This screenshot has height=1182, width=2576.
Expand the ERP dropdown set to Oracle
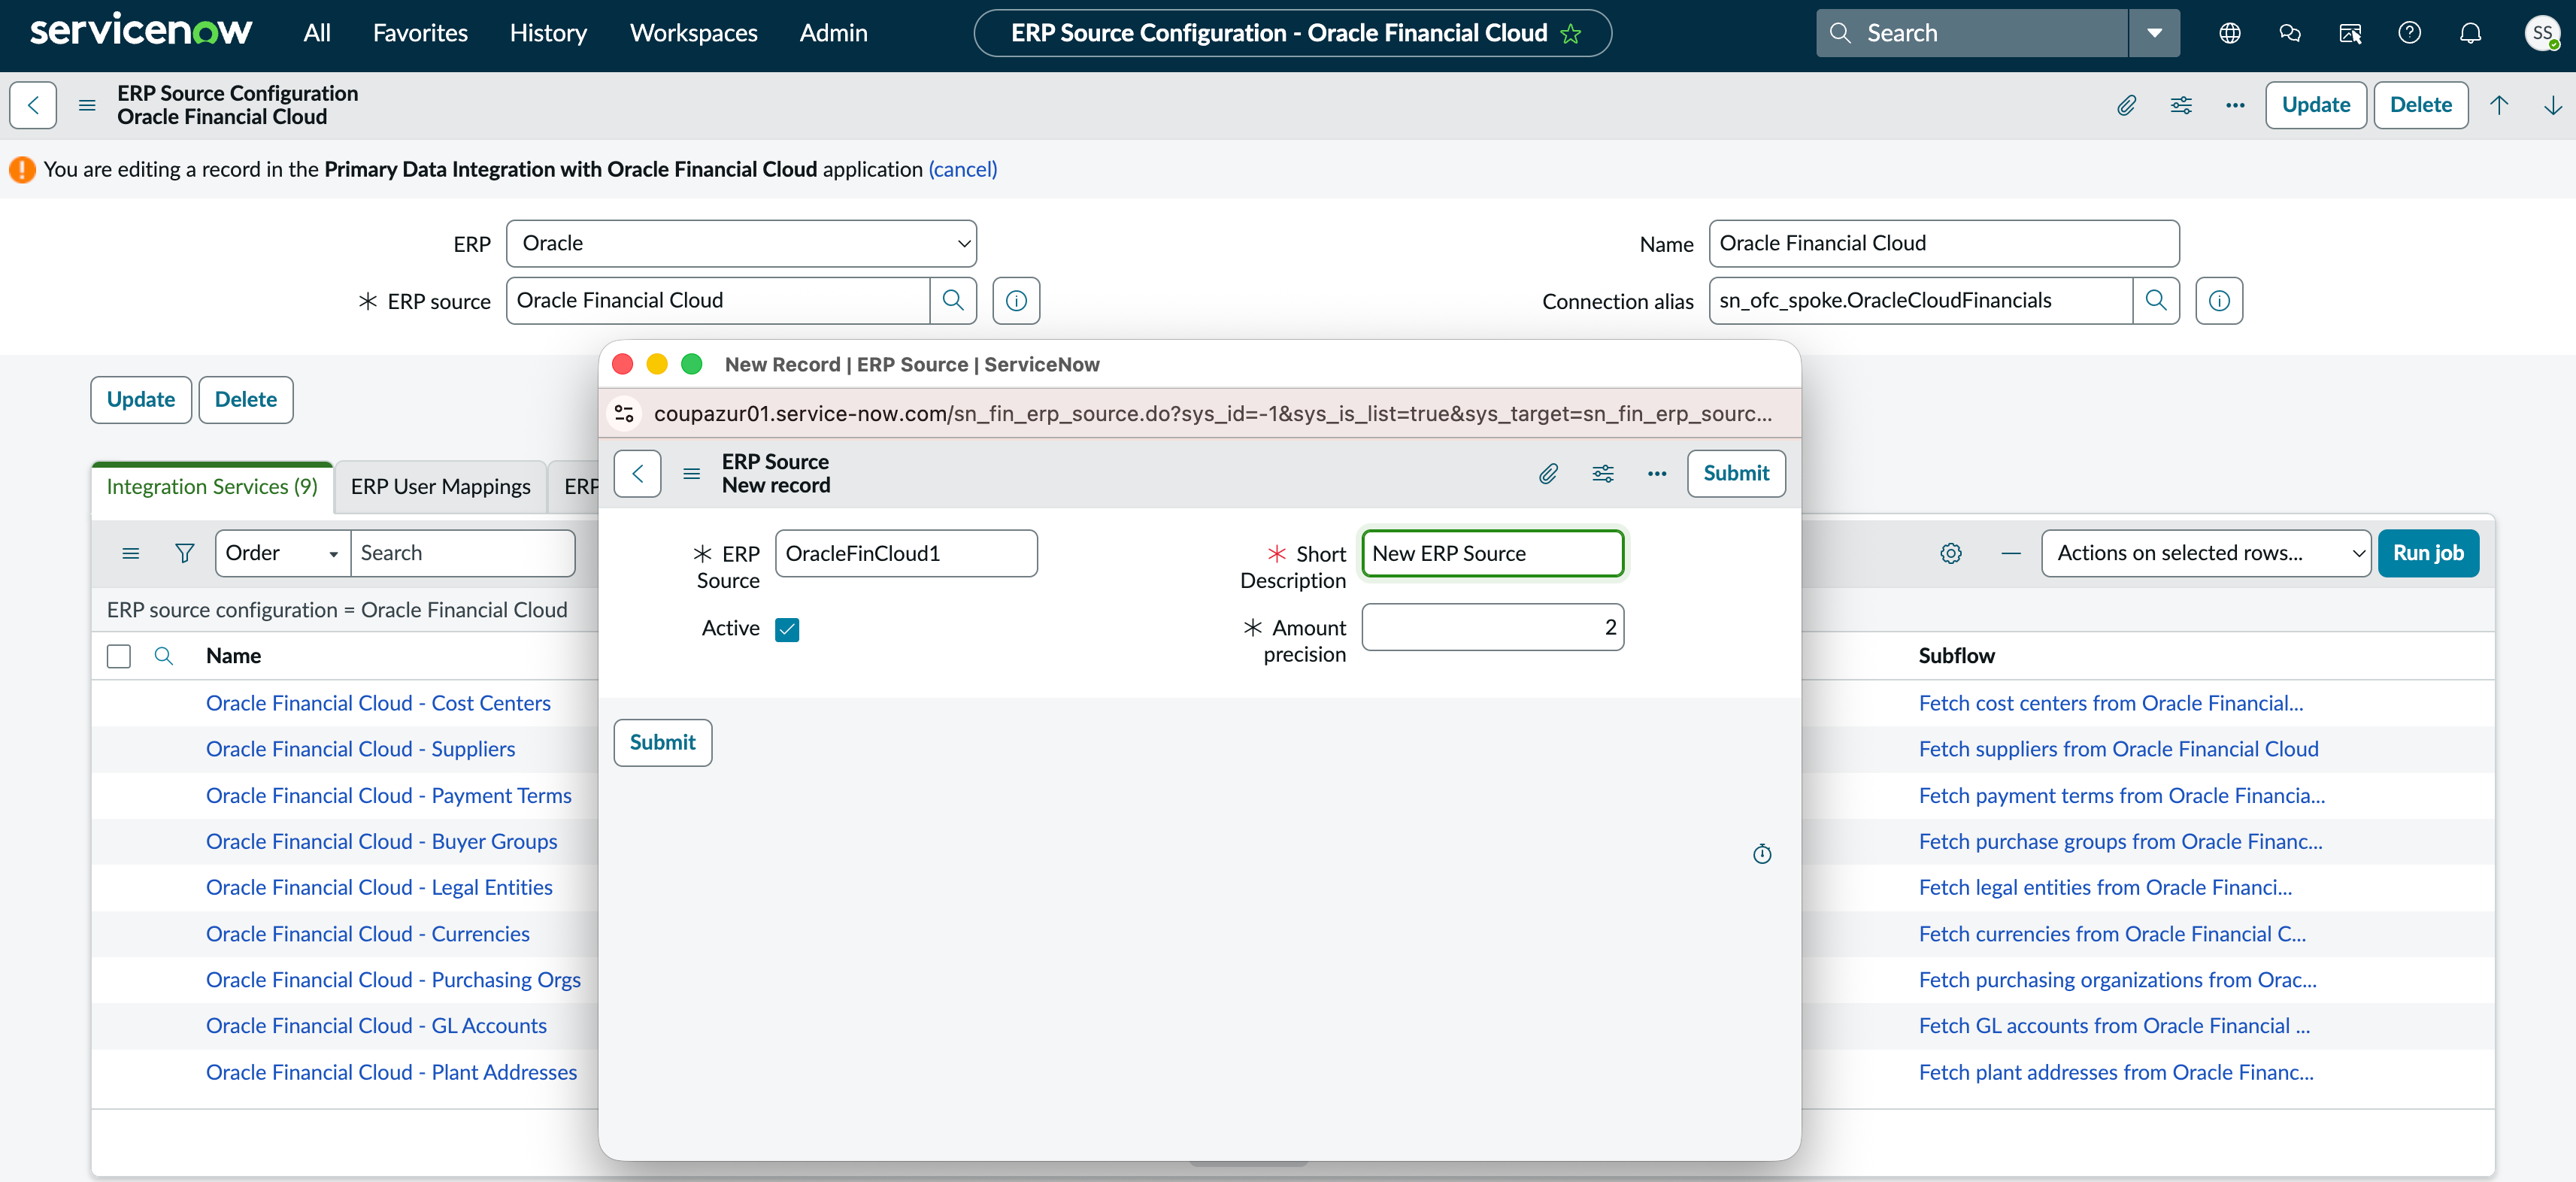(741, 243)
